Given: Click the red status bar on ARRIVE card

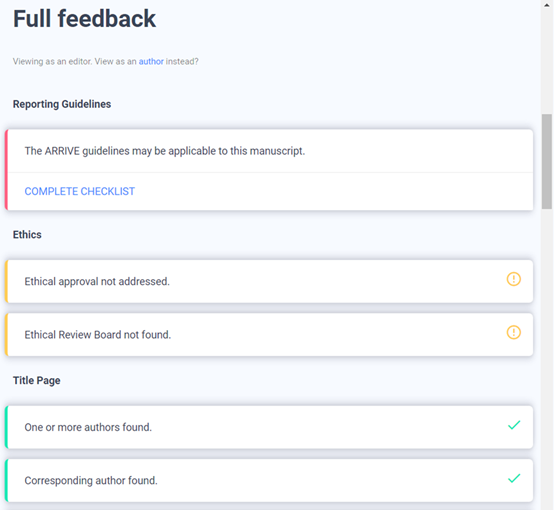Looking at the screenshot, I should click(6, 170).
